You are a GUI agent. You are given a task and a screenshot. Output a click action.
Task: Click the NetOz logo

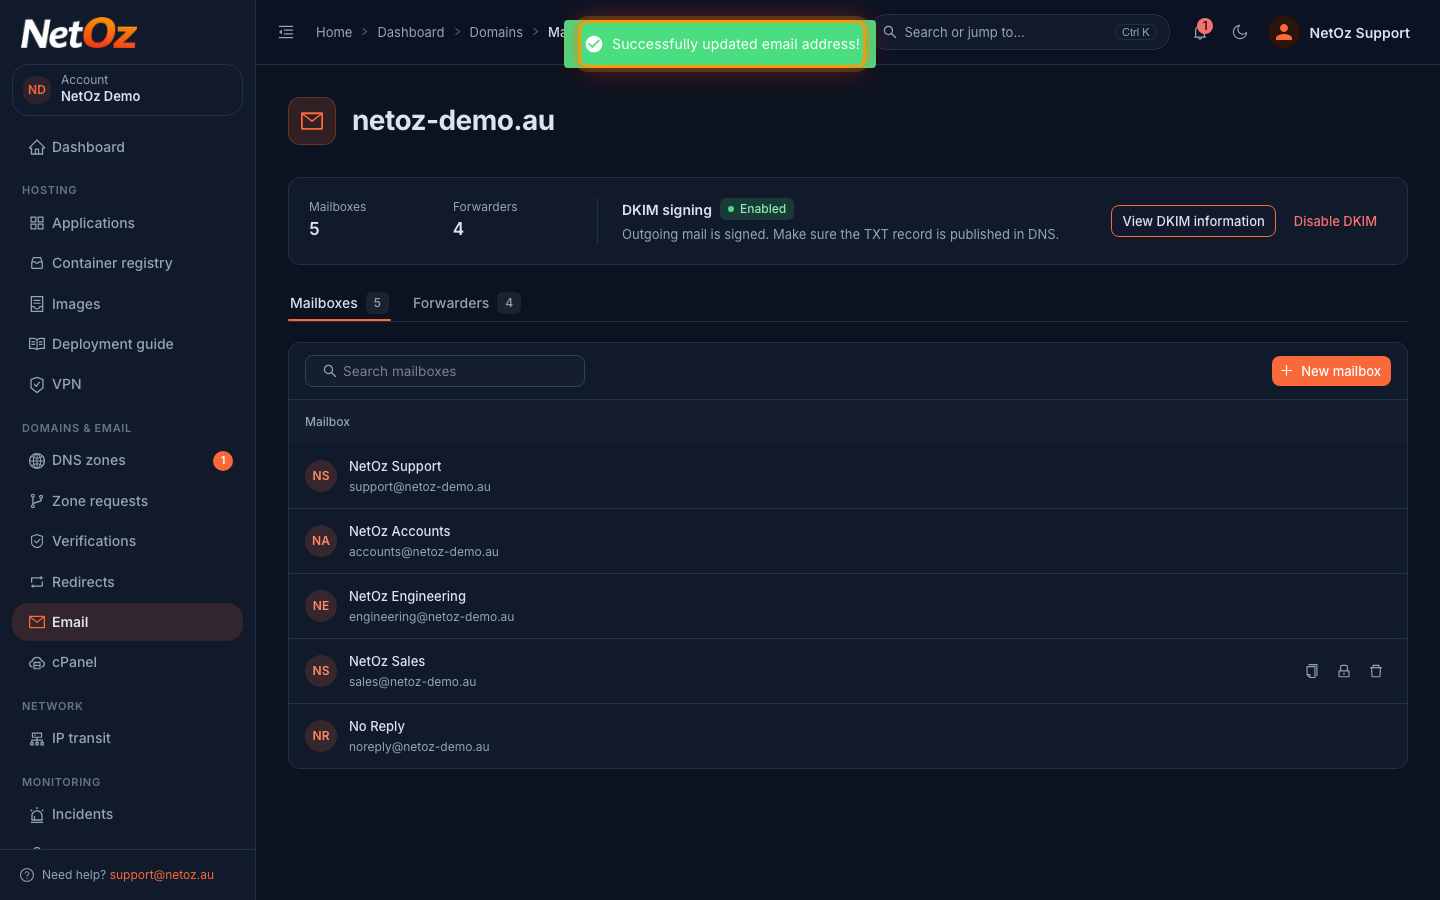(x=79, y=34)
